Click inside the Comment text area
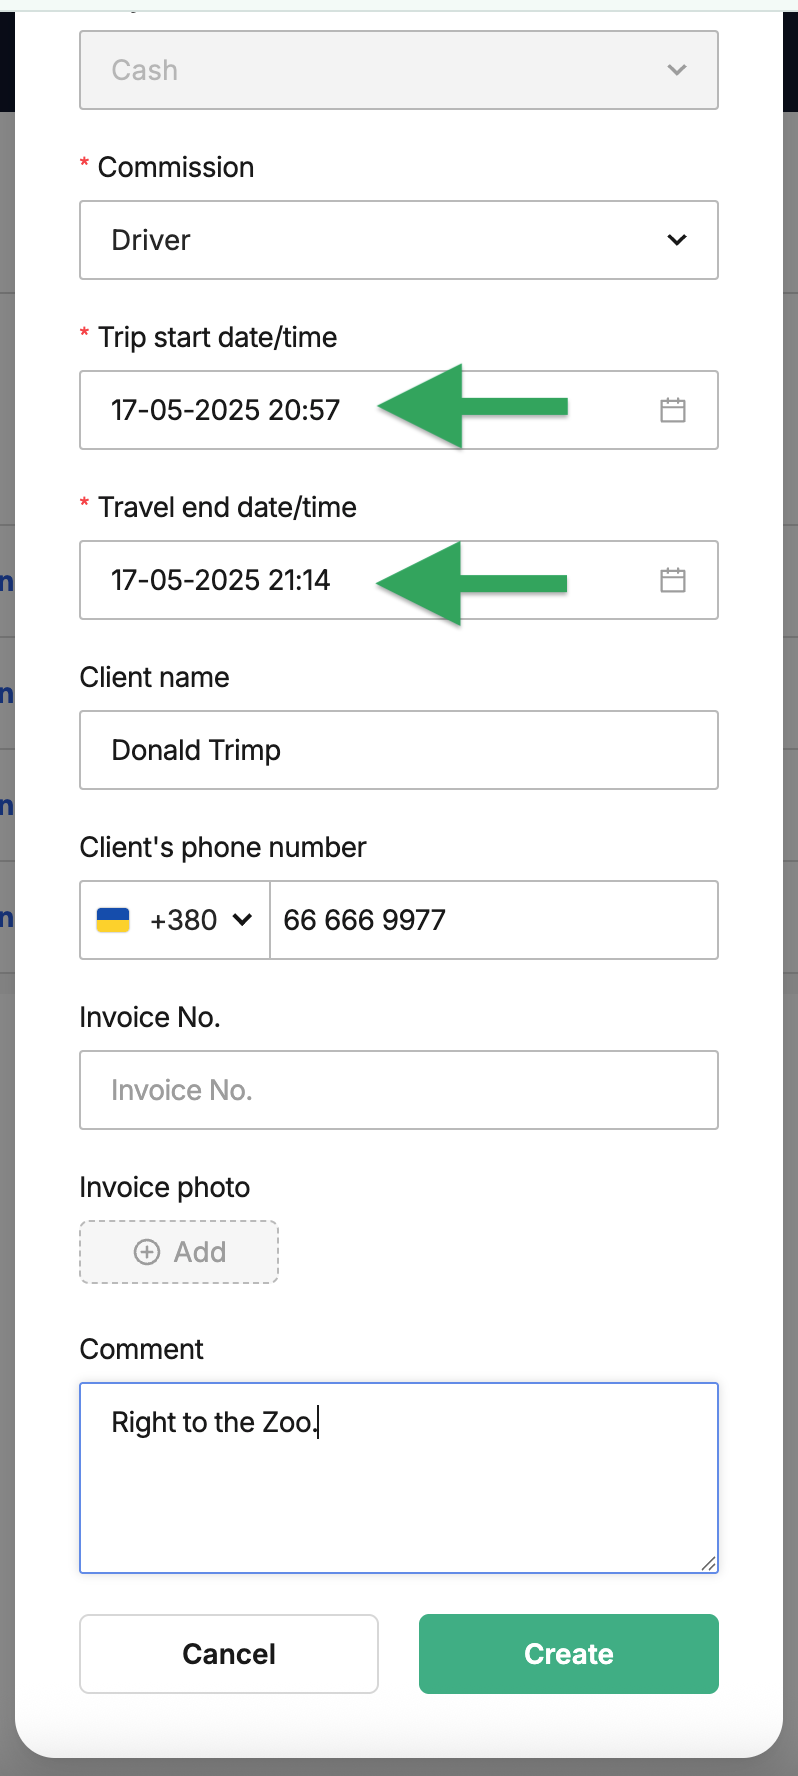This screenshot has height=1776, width=798. pyautogui.click(x=399, y=1478)
